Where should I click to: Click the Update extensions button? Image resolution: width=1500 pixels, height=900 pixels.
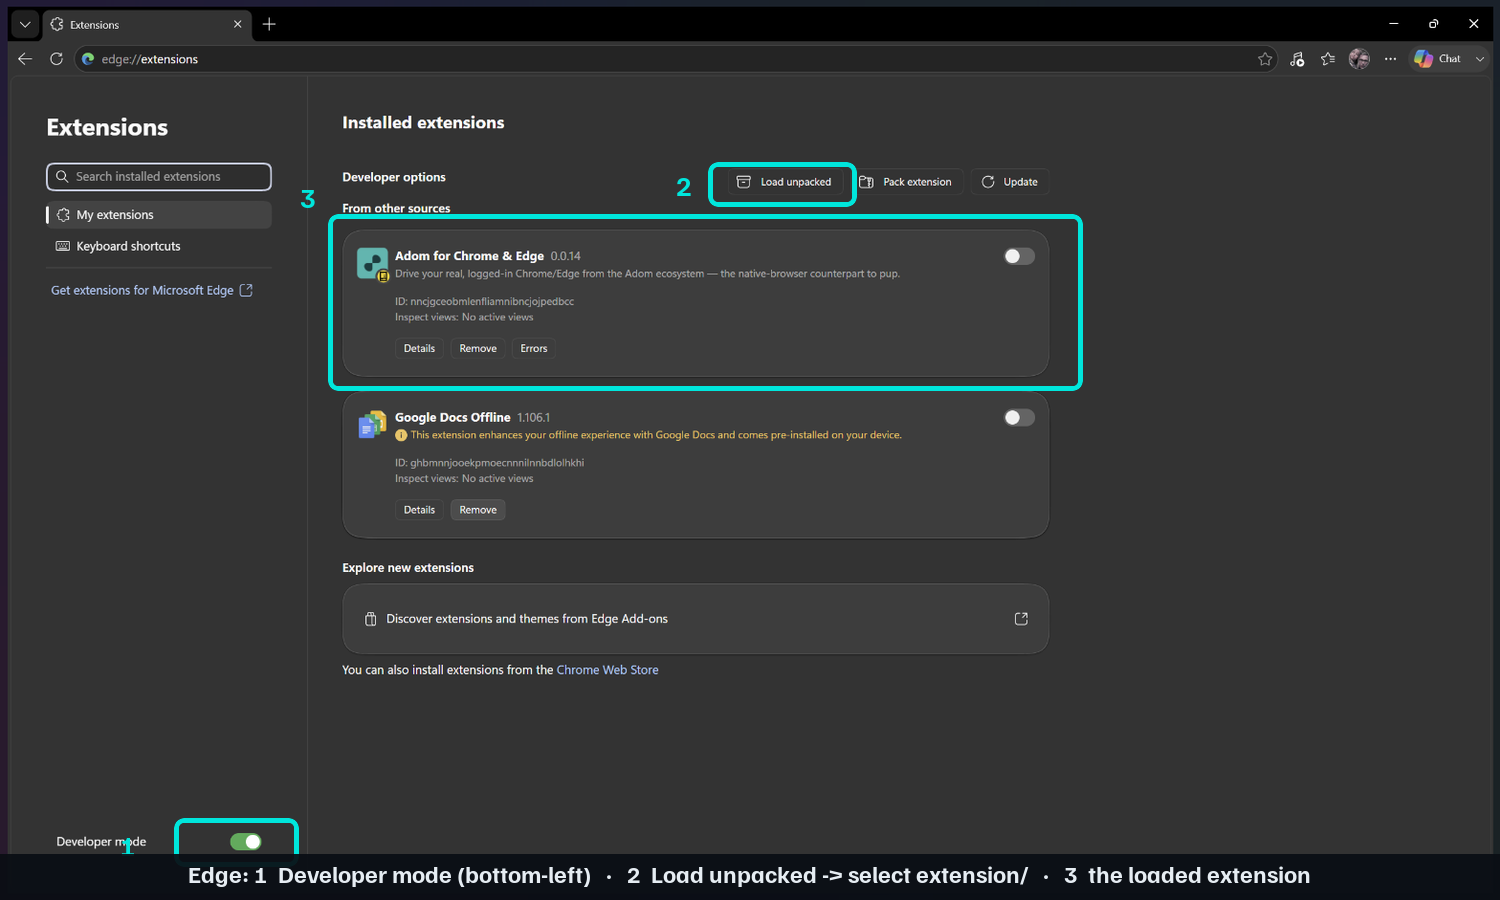1009,182
